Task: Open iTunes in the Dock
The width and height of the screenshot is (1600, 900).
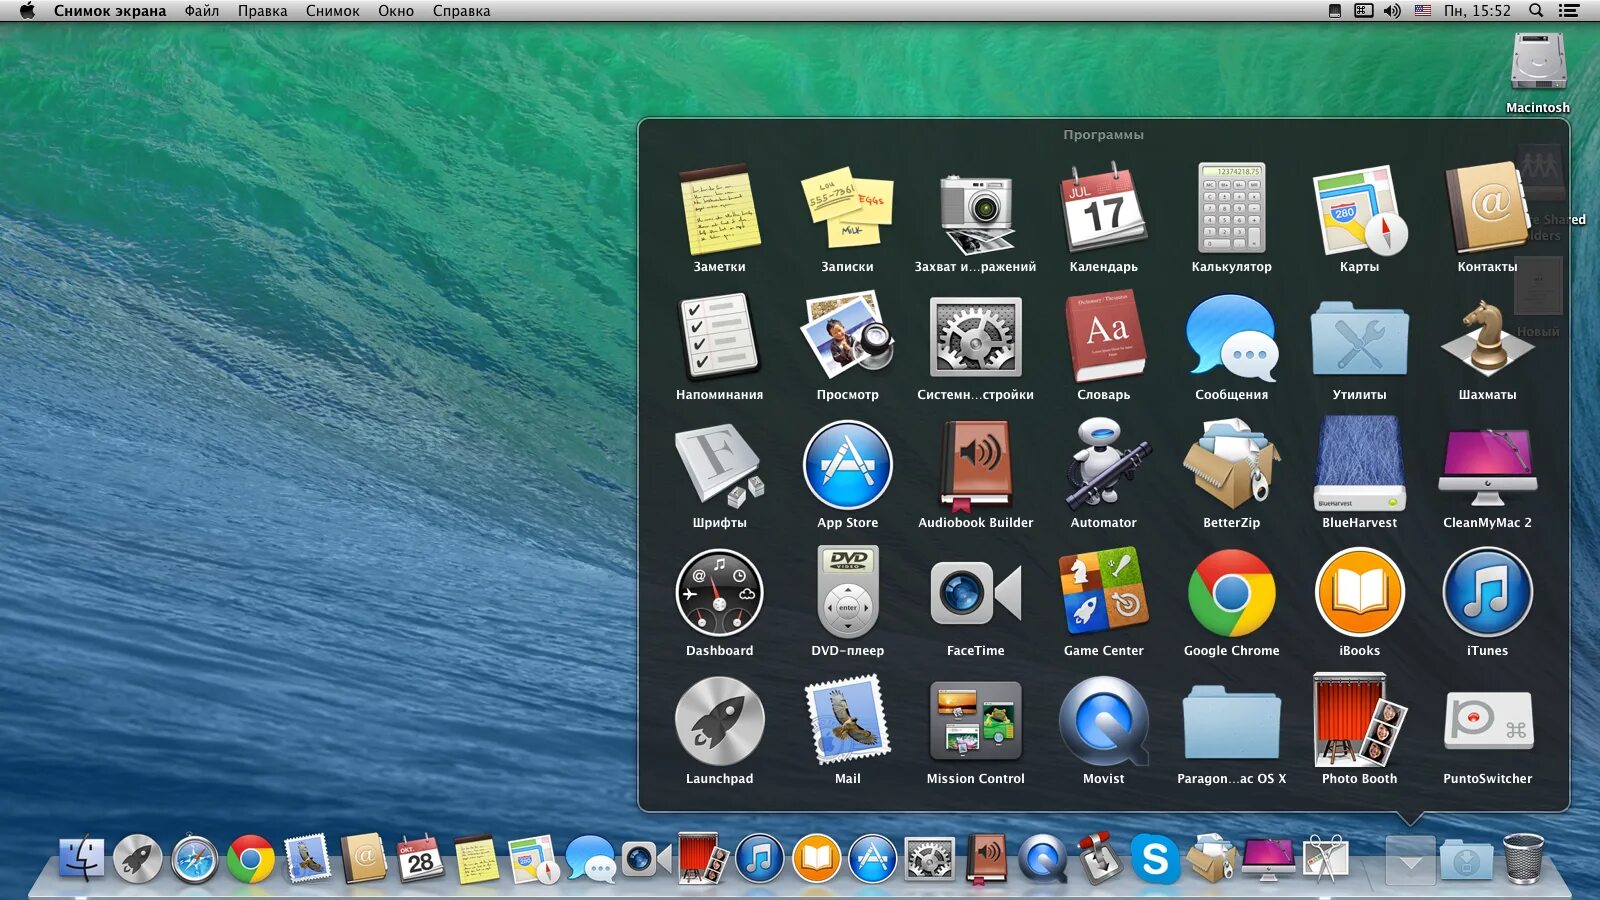Action: tap(760, 859)
